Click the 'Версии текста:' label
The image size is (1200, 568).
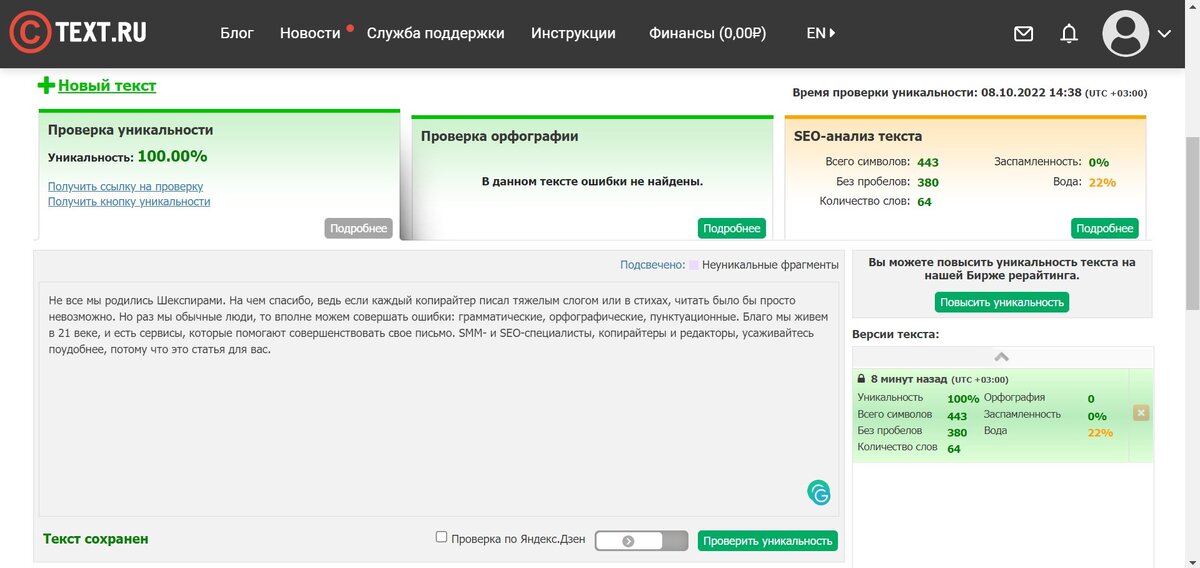tap(895, 334)
